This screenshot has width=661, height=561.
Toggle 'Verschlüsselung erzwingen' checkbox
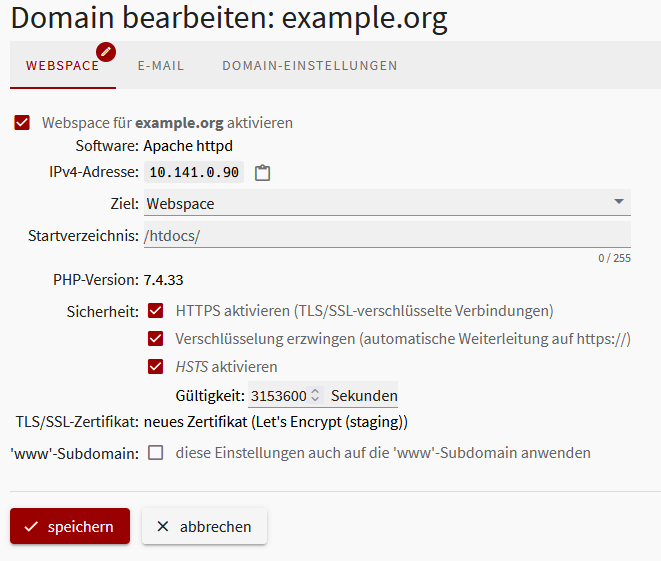(x=156, y=339)
